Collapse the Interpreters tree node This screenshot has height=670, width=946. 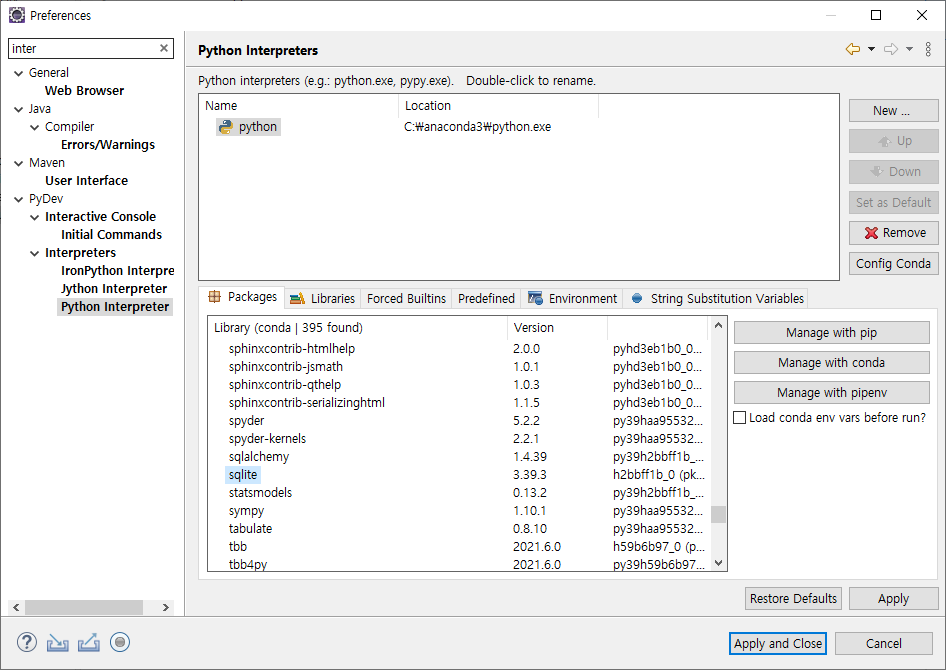point(35,253)
